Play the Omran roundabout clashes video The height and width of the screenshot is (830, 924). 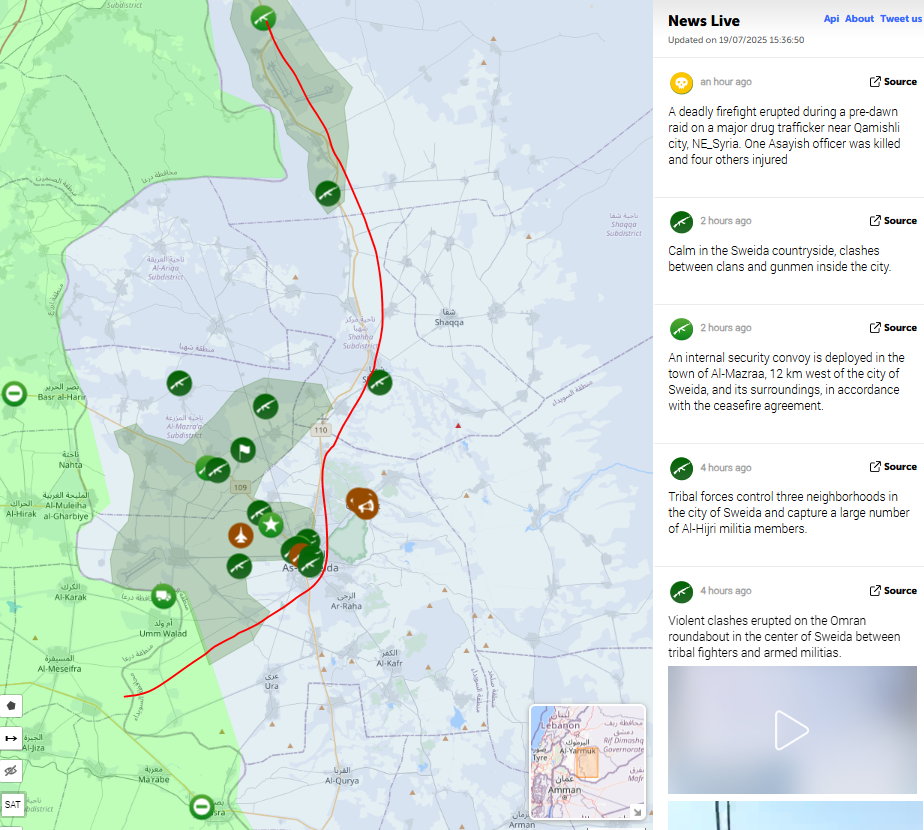(x=791, y=730)
